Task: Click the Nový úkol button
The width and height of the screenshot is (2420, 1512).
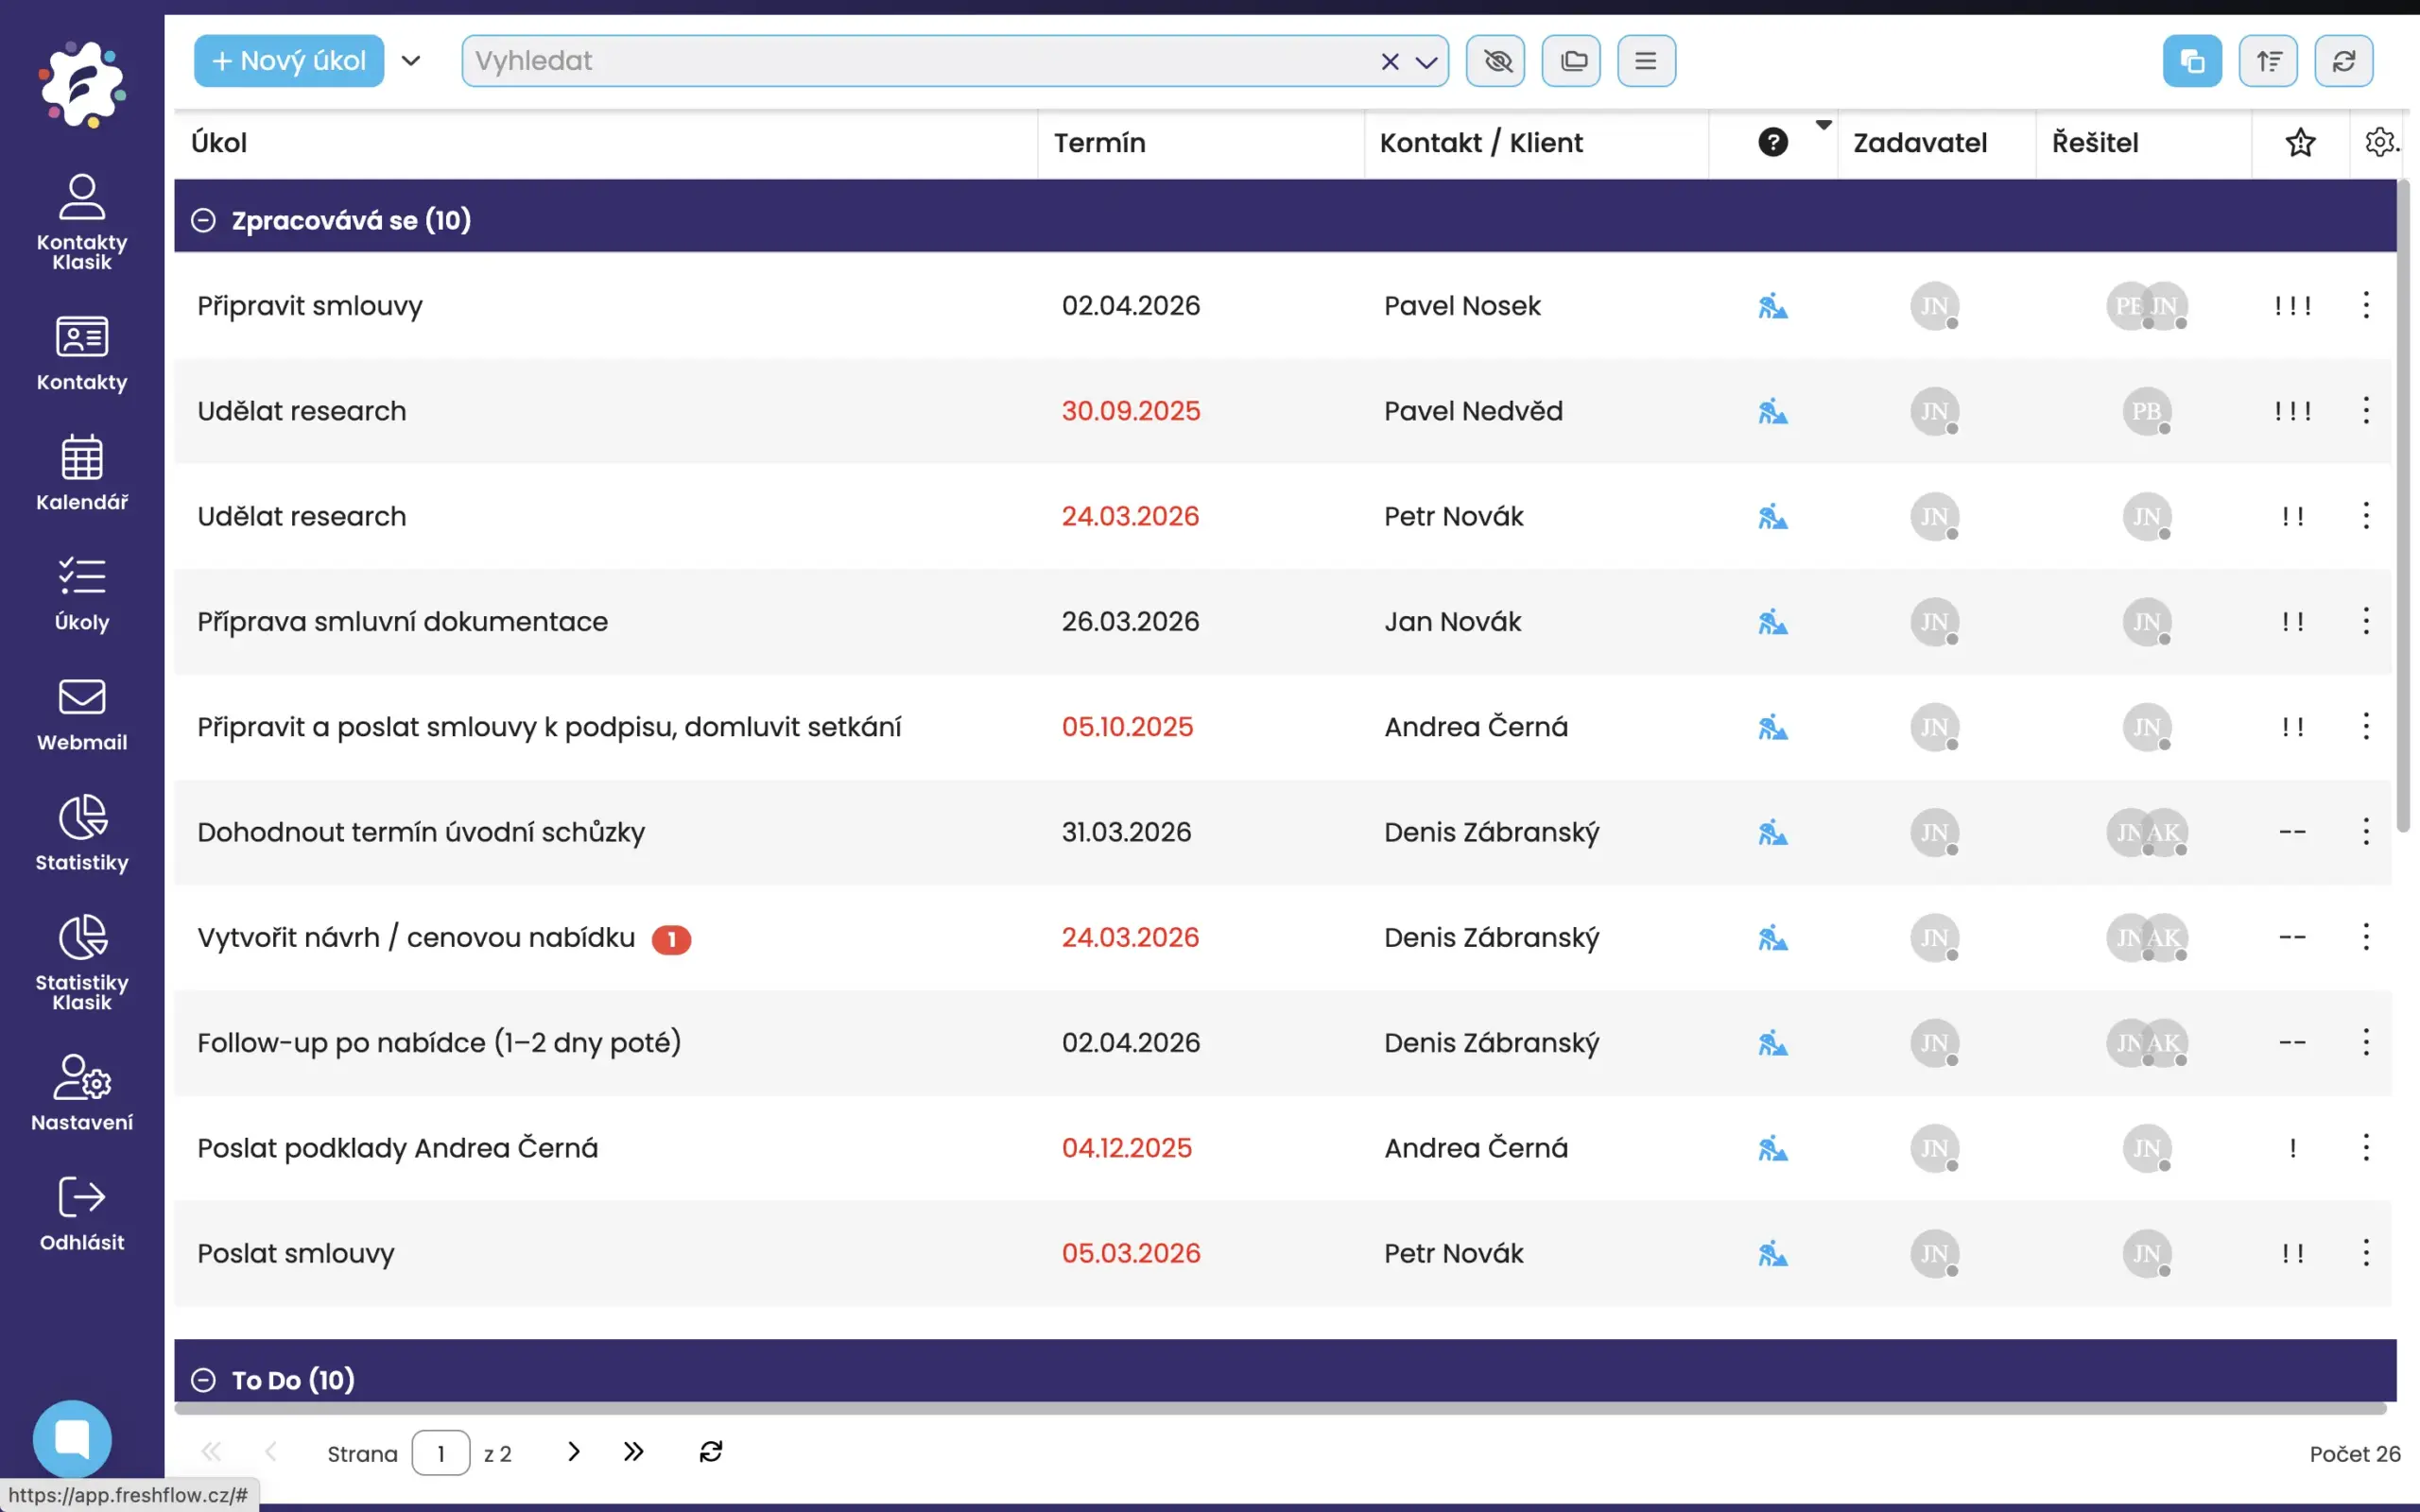Action: [x=289, y=61]
